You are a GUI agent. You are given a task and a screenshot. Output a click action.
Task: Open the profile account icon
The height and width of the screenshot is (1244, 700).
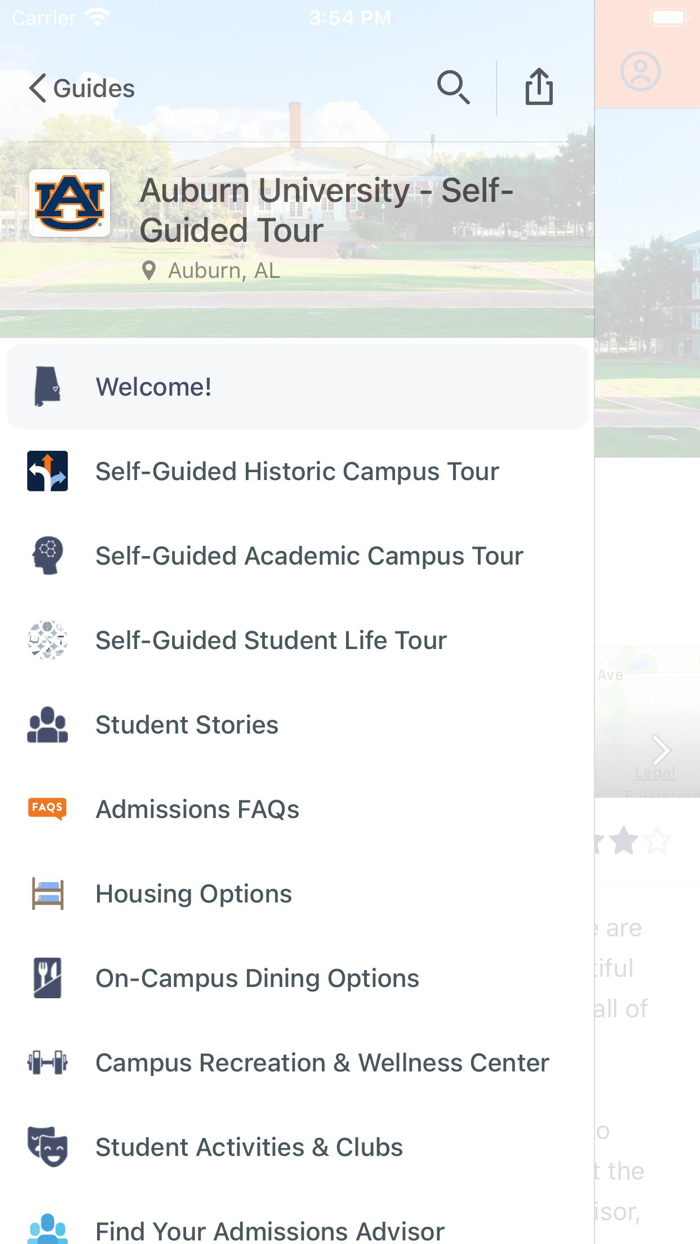(640, 71)
